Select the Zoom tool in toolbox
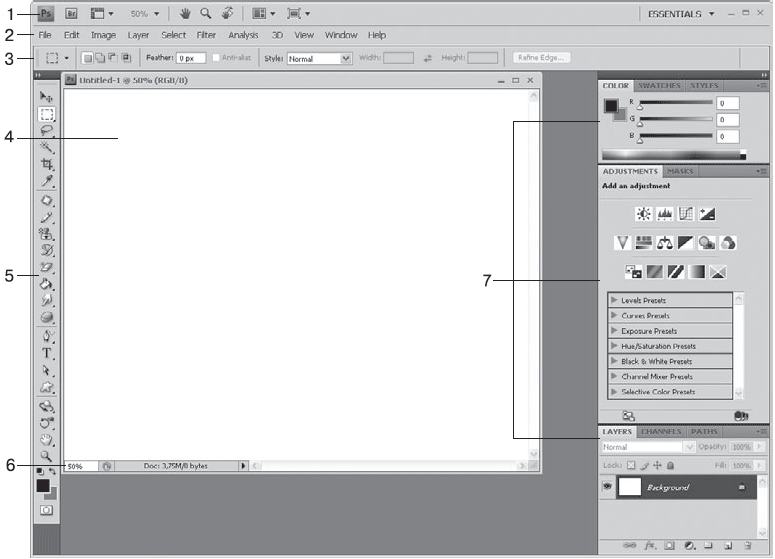 (x=47, y=456)
